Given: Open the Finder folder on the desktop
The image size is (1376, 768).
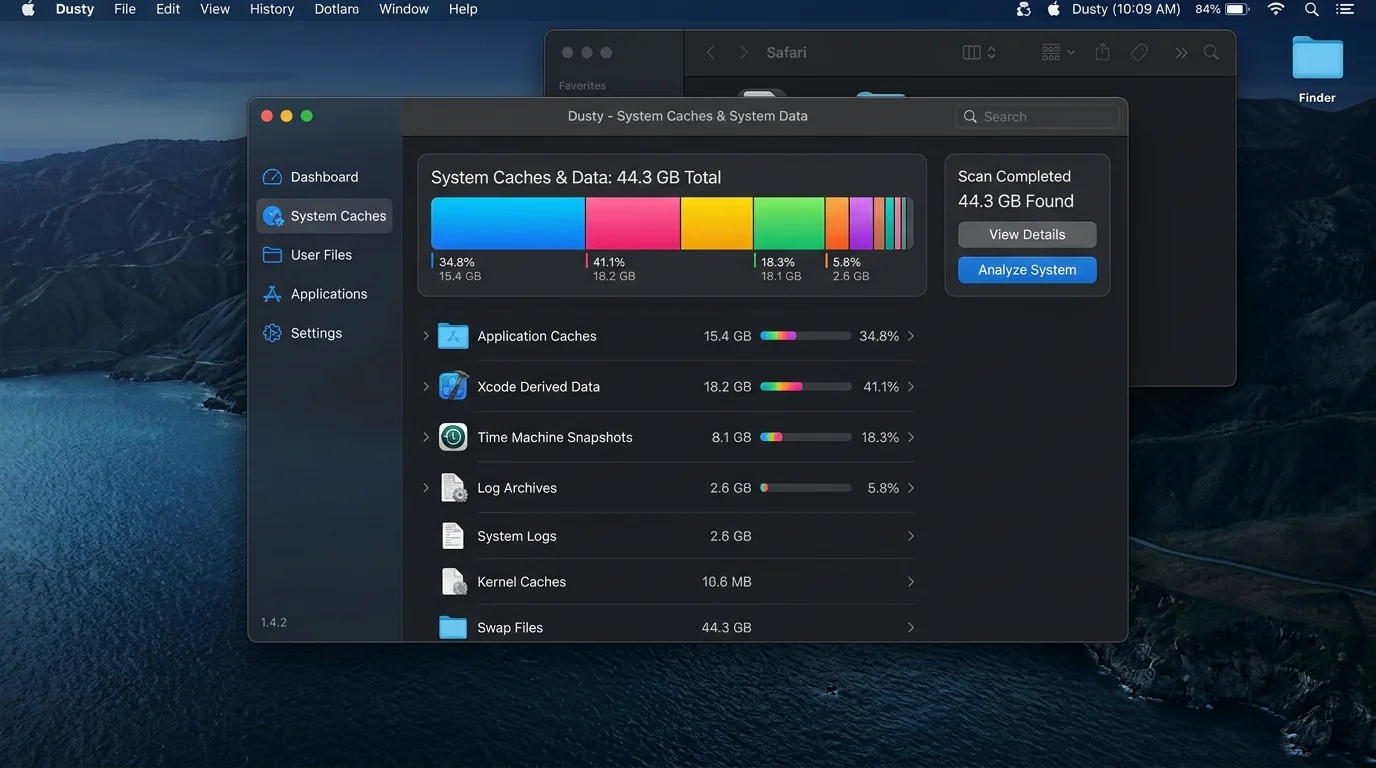Looking at the screenshot, I should coord(1317,58).
